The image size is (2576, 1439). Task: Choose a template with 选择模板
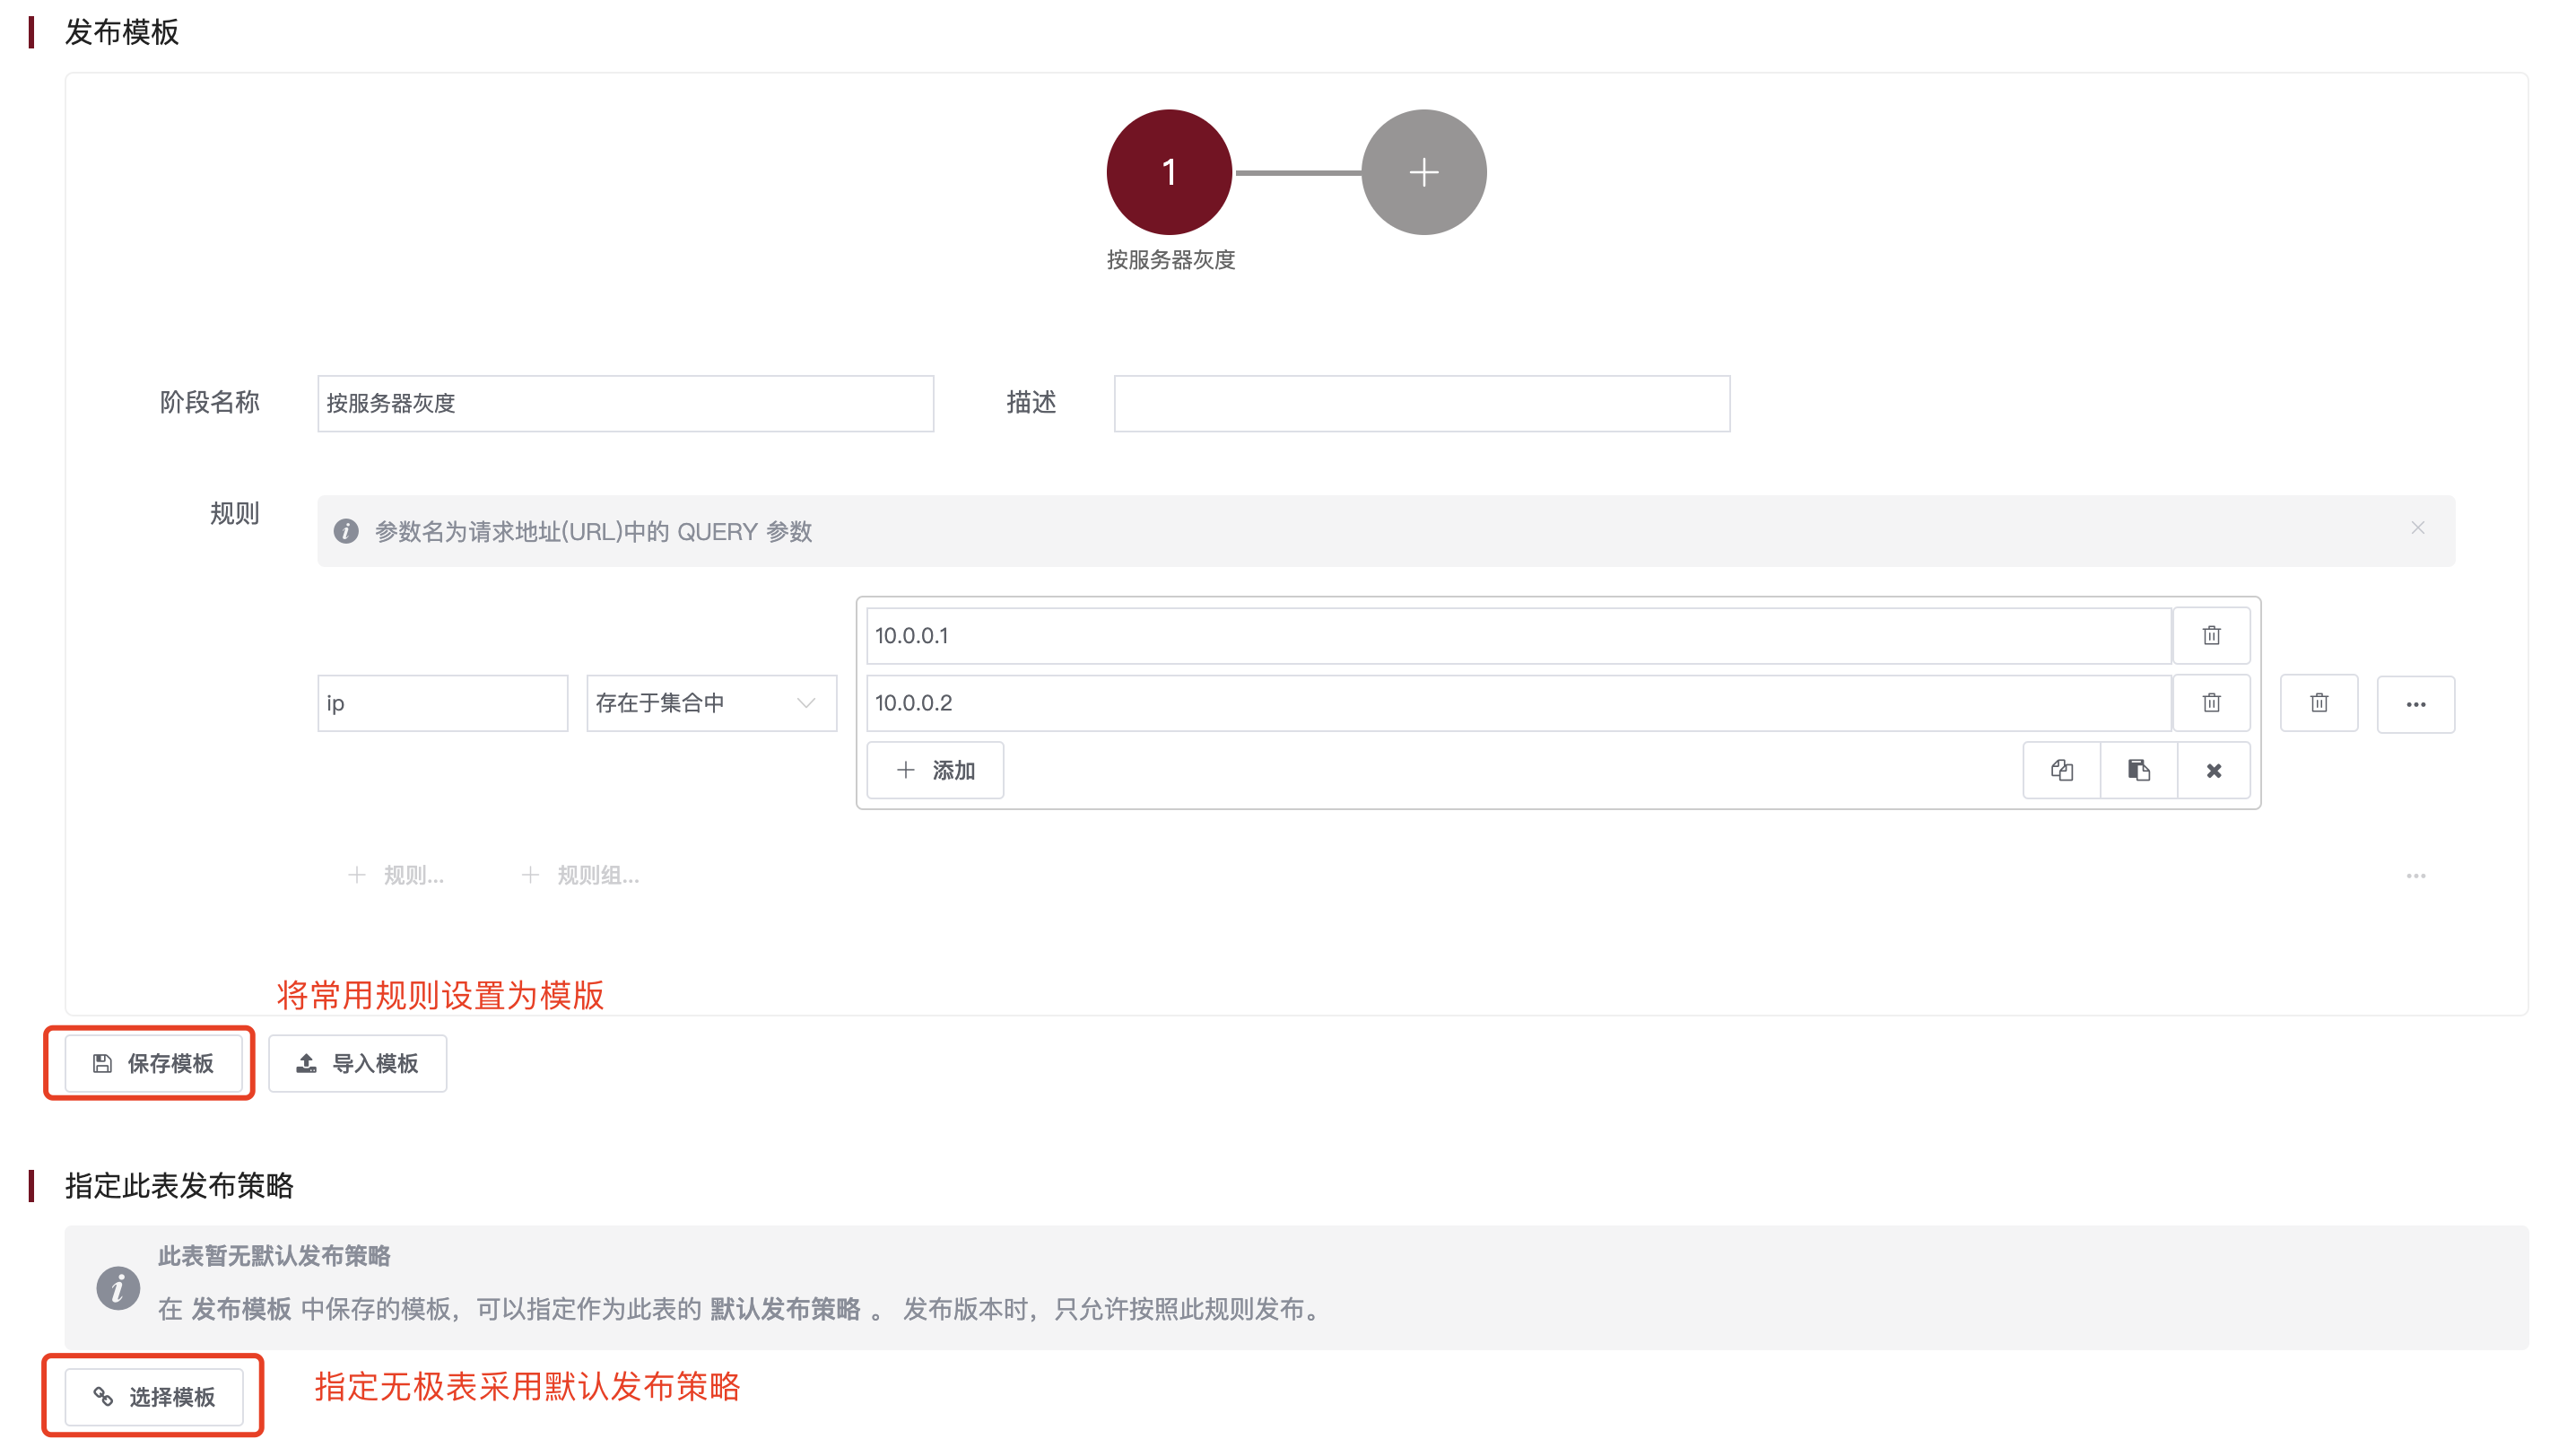[x=154, y=1396]
